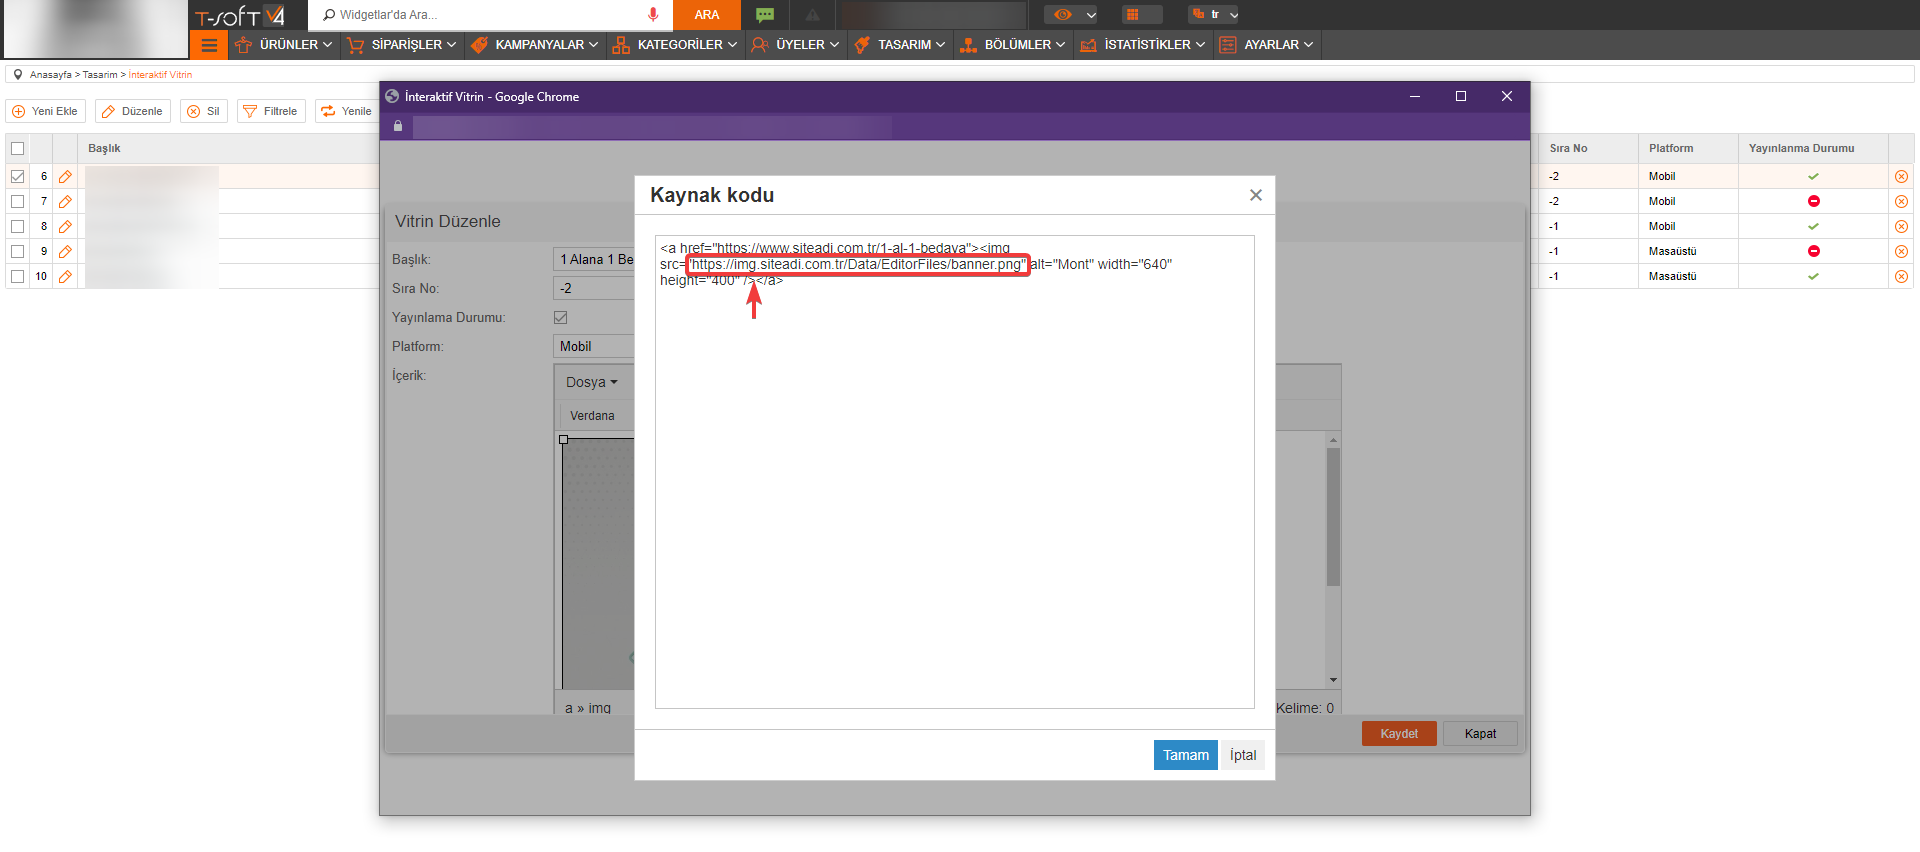Click the Sıra No input field

point(594,288)
